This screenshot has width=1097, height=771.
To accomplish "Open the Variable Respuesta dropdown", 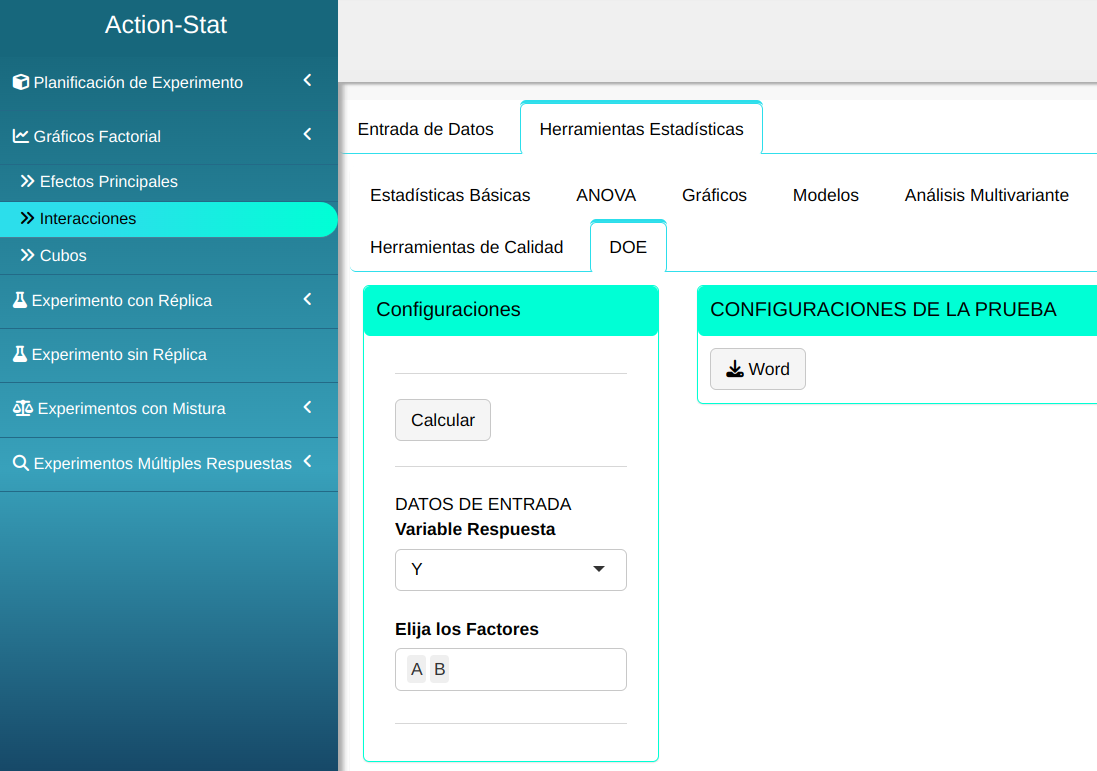I will 510,570.
